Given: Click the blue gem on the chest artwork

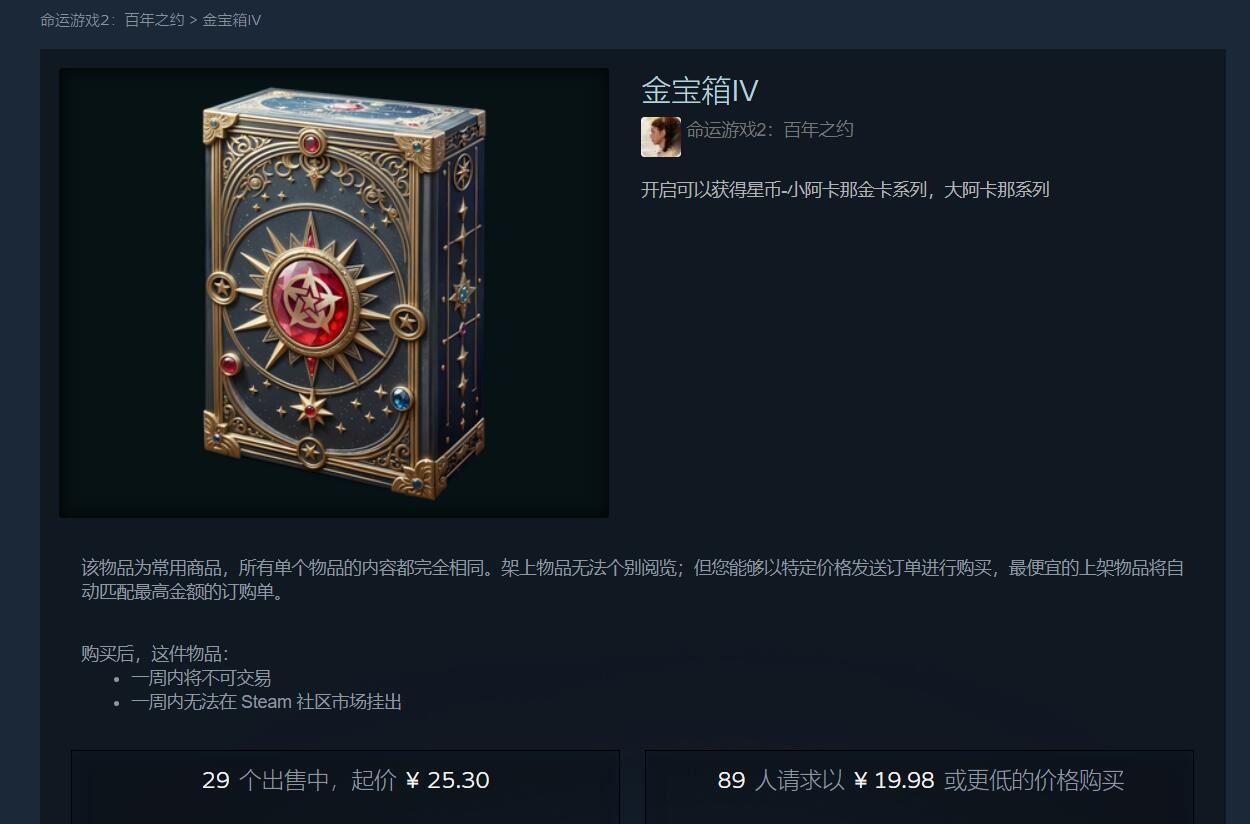Looking at the screenshot, I should (401, 398).
